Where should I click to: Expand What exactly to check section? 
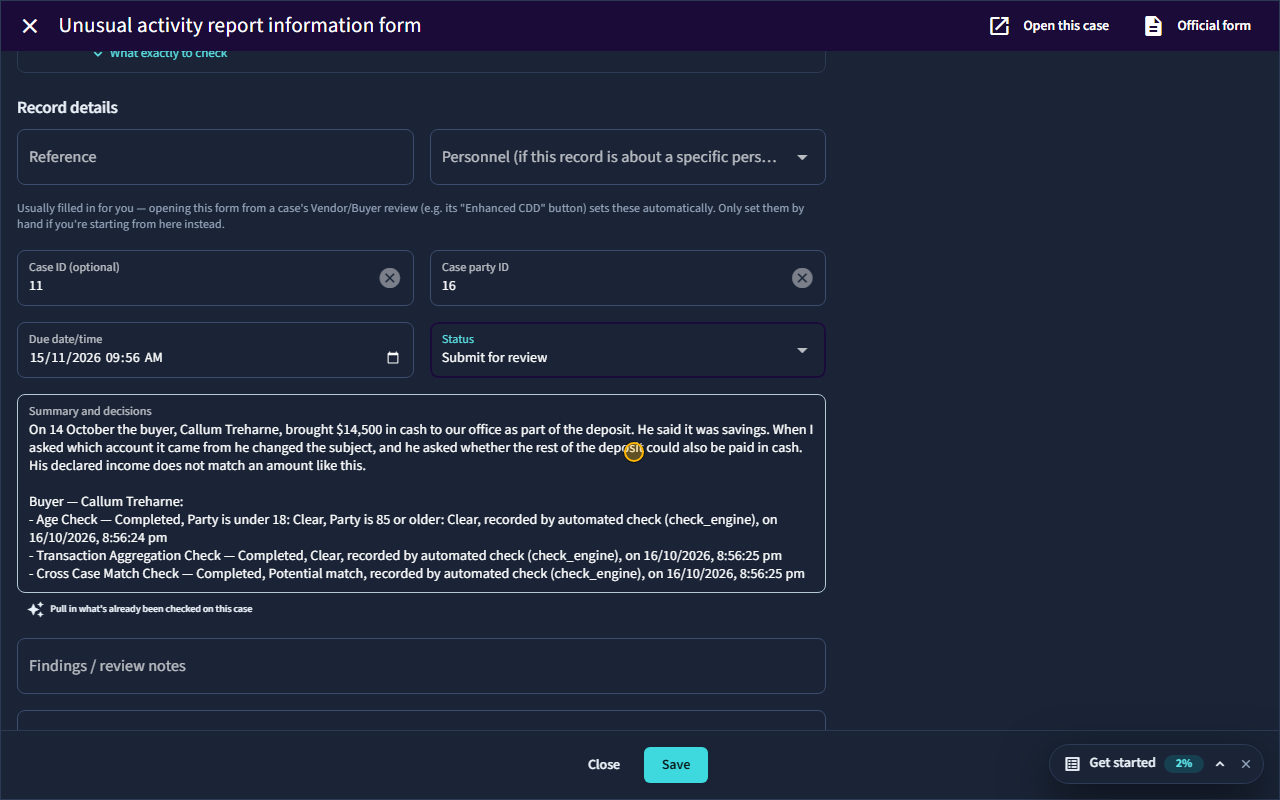160,53
